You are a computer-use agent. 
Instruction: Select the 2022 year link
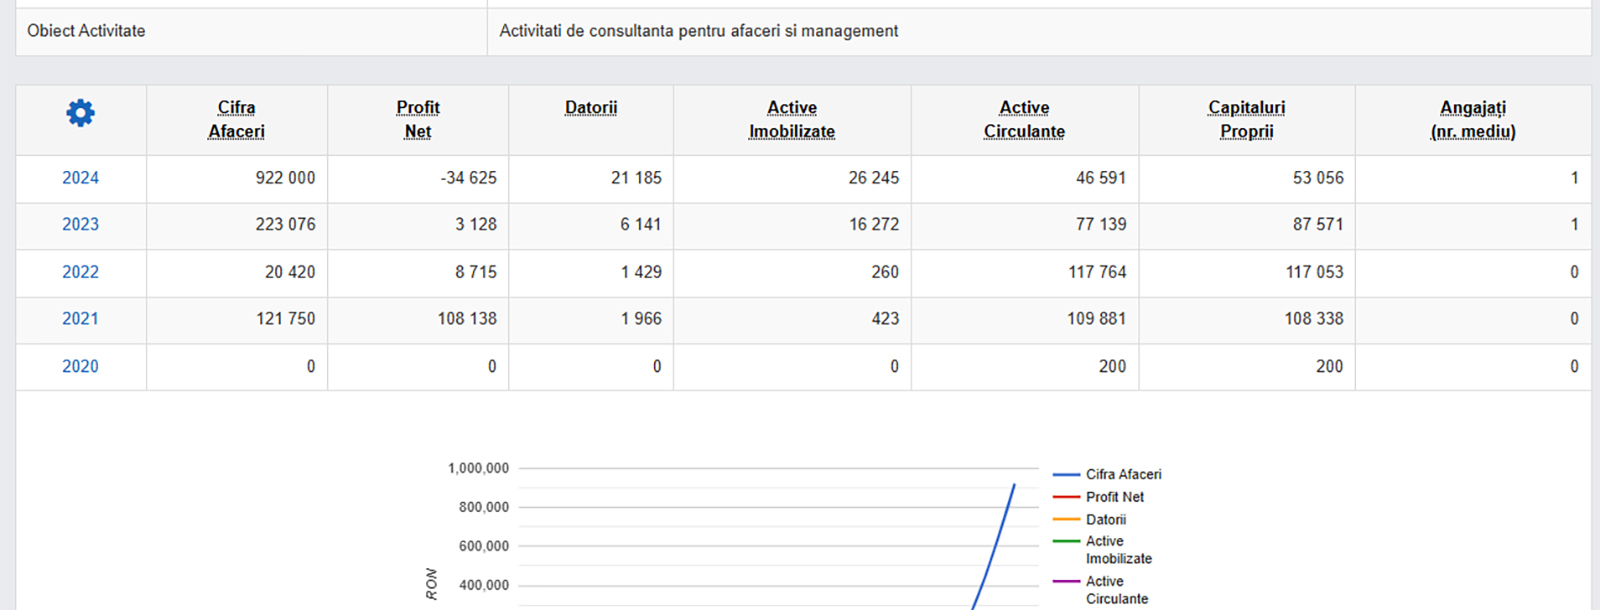click(80, 272)
